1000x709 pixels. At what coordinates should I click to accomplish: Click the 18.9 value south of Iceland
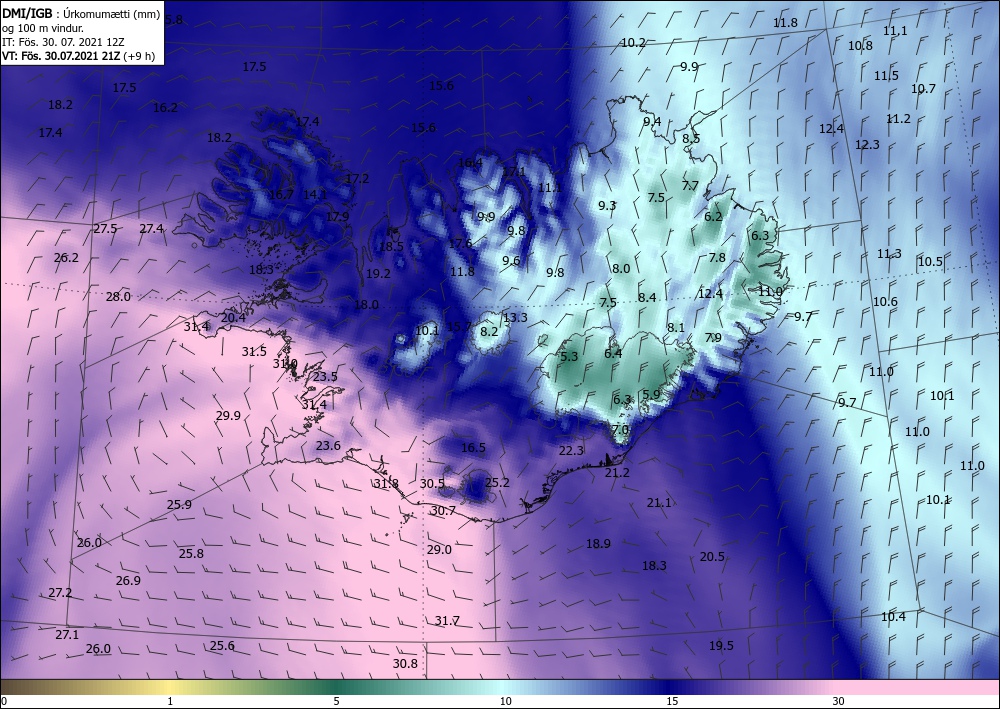598,544
